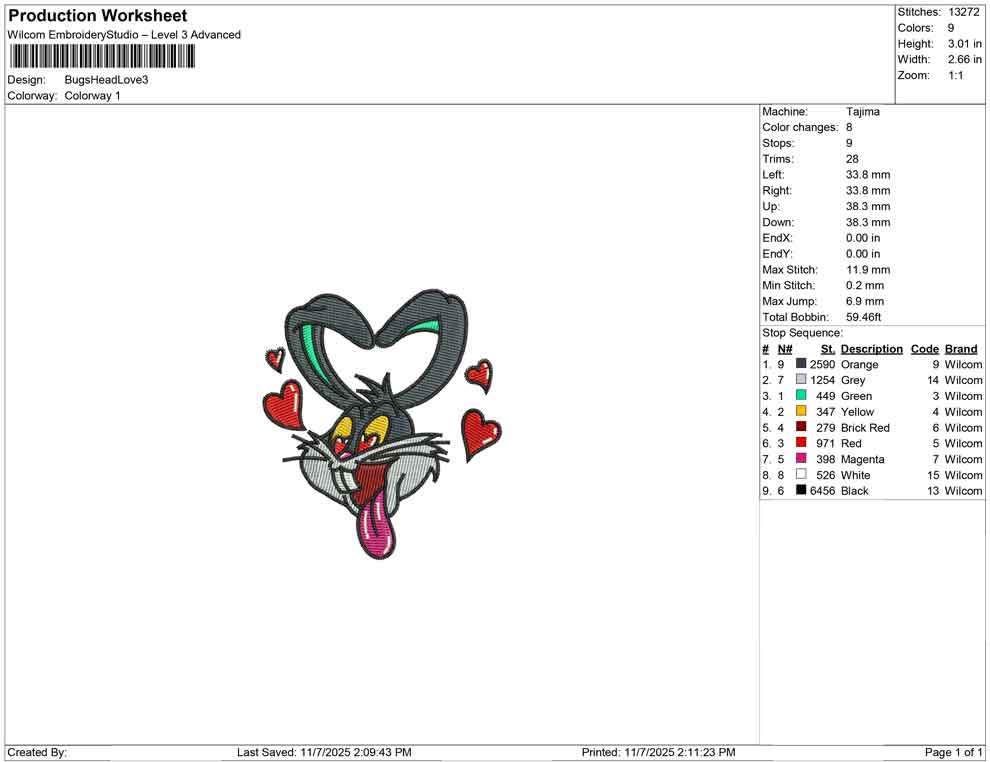Select the Yellow color chip for thread 2
The width and height of the screenshot is (990, 762).
click(x=799, y=412)
